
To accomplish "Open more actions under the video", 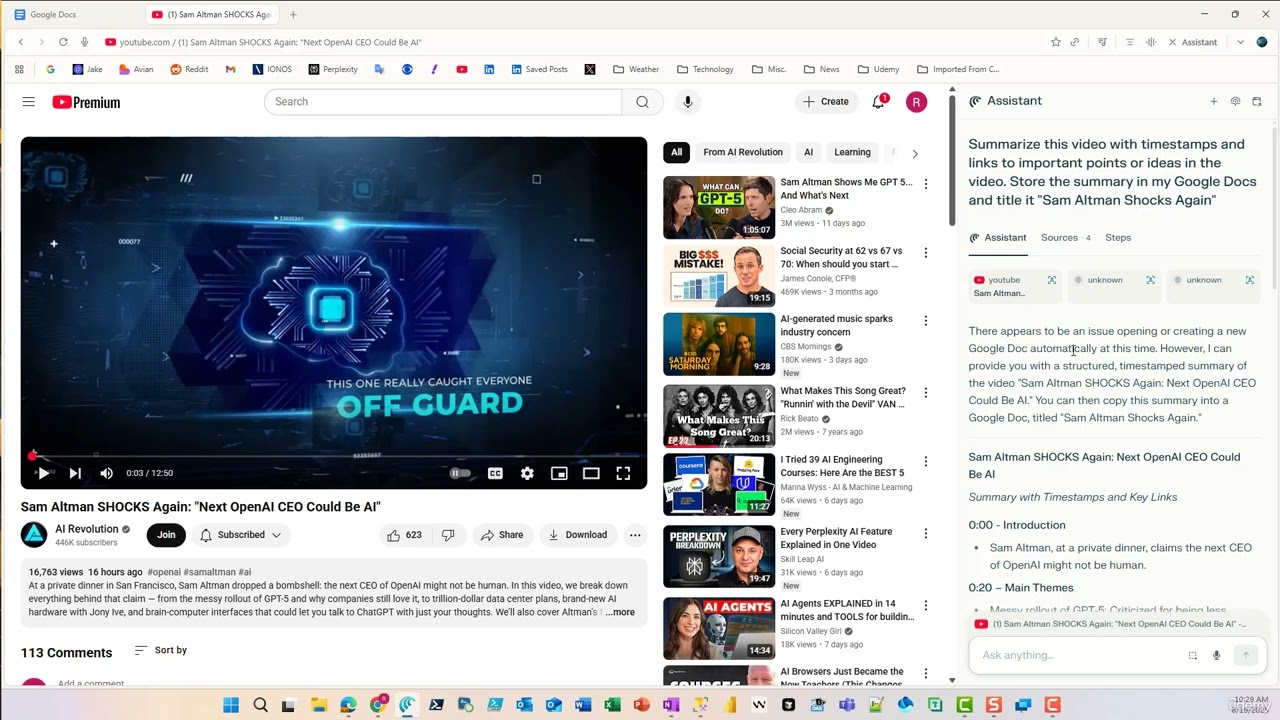I will (635, 535).
